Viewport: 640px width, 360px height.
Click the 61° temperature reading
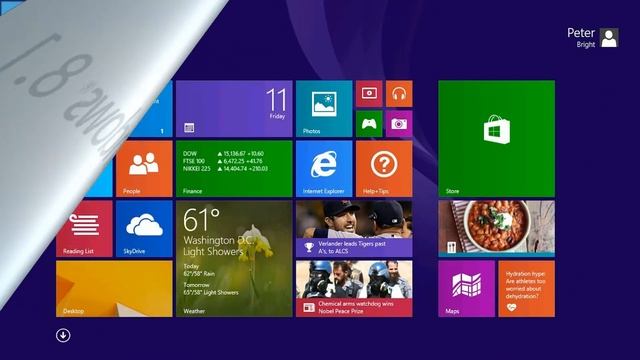(201, 220)
